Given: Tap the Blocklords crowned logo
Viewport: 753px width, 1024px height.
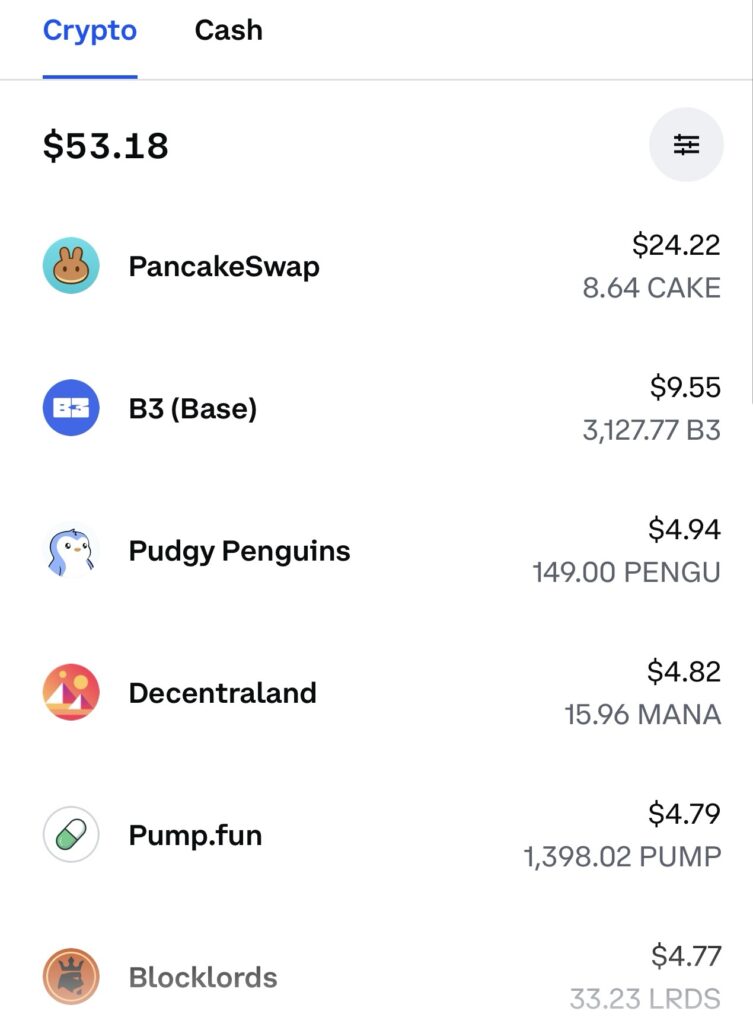Looking at the screenshot, I should click(x=71, y=976).
